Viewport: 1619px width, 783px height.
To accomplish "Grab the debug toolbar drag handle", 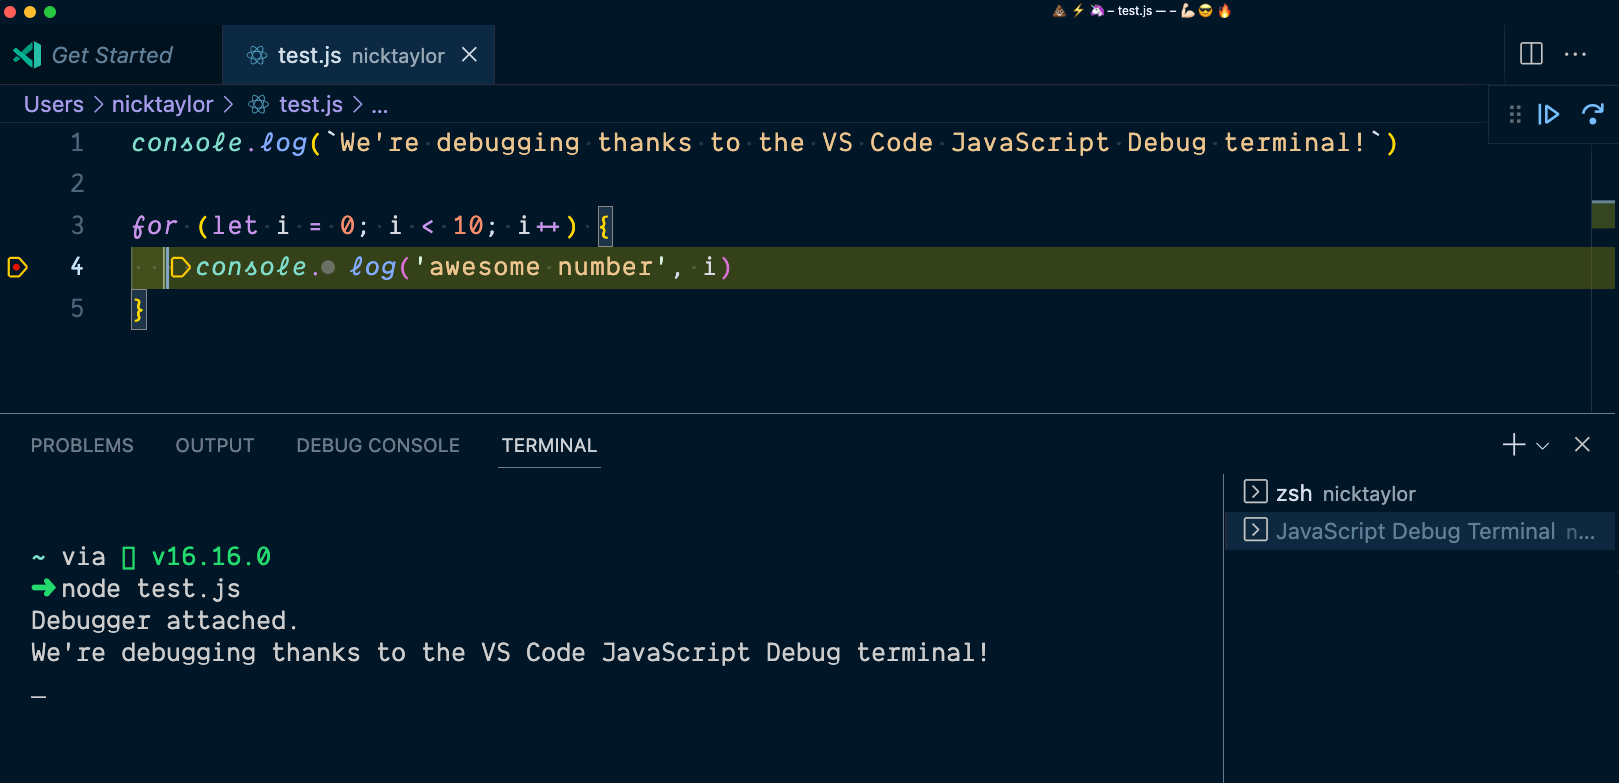I will pyautogui.click(x=1515, y=114).
